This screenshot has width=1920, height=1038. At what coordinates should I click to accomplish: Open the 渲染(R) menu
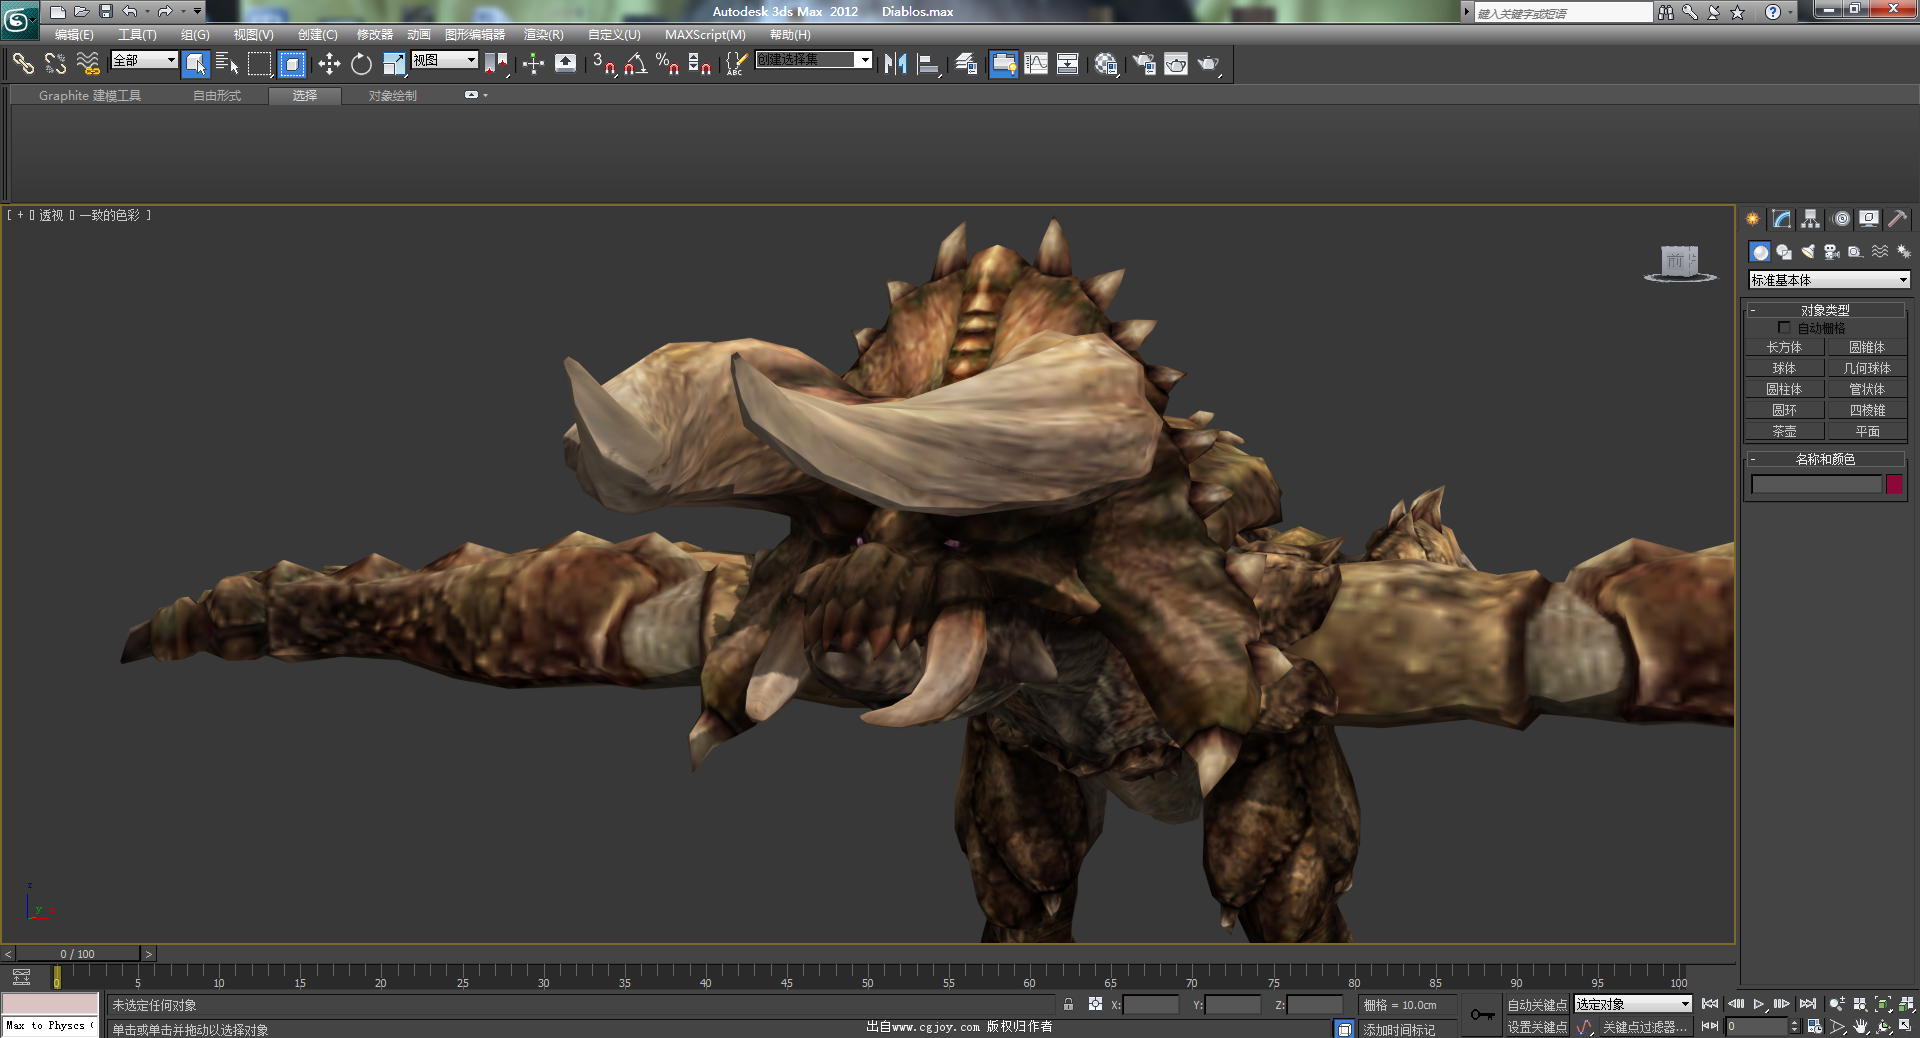pos(544,35)
